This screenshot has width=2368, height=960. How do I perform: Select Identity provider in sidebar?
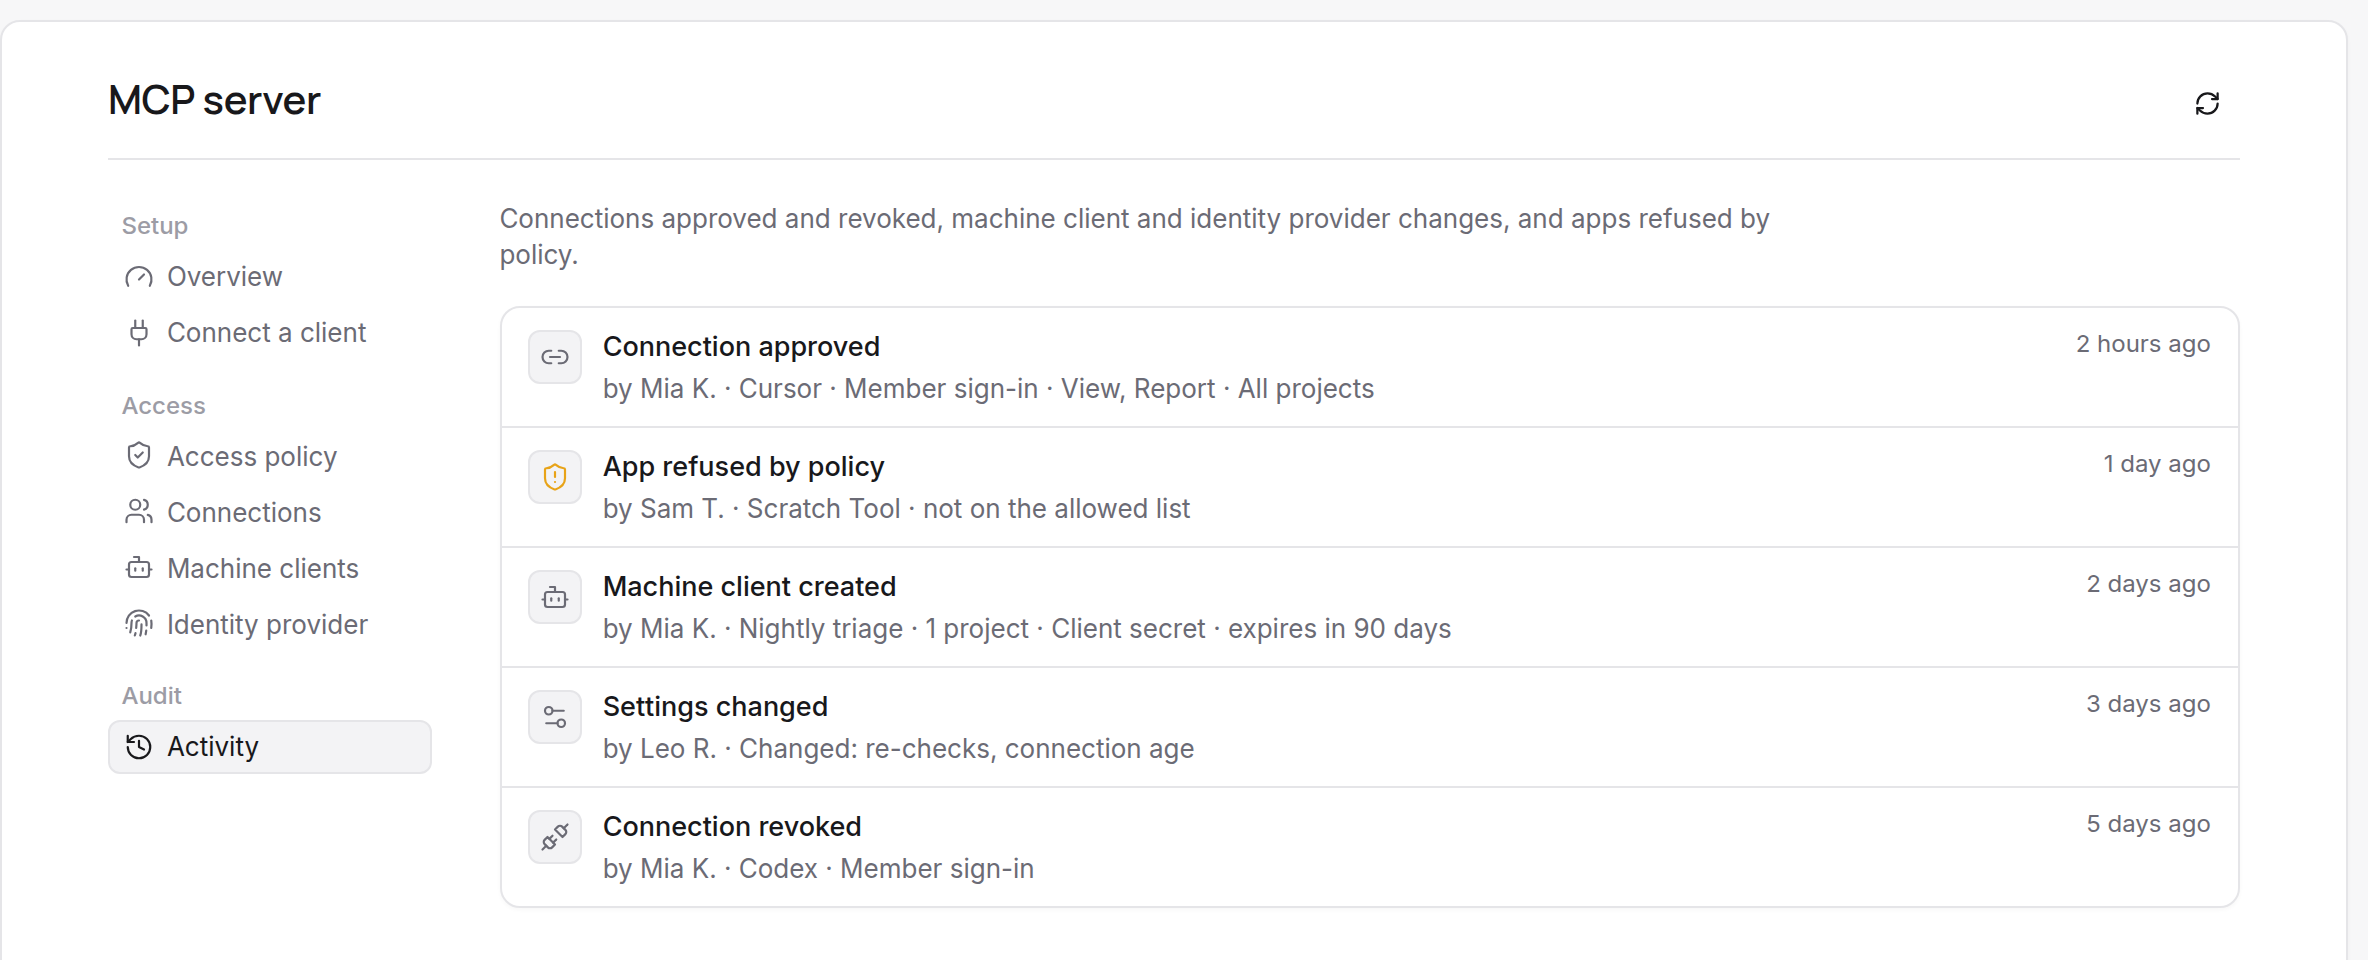[x=270, y=624]
